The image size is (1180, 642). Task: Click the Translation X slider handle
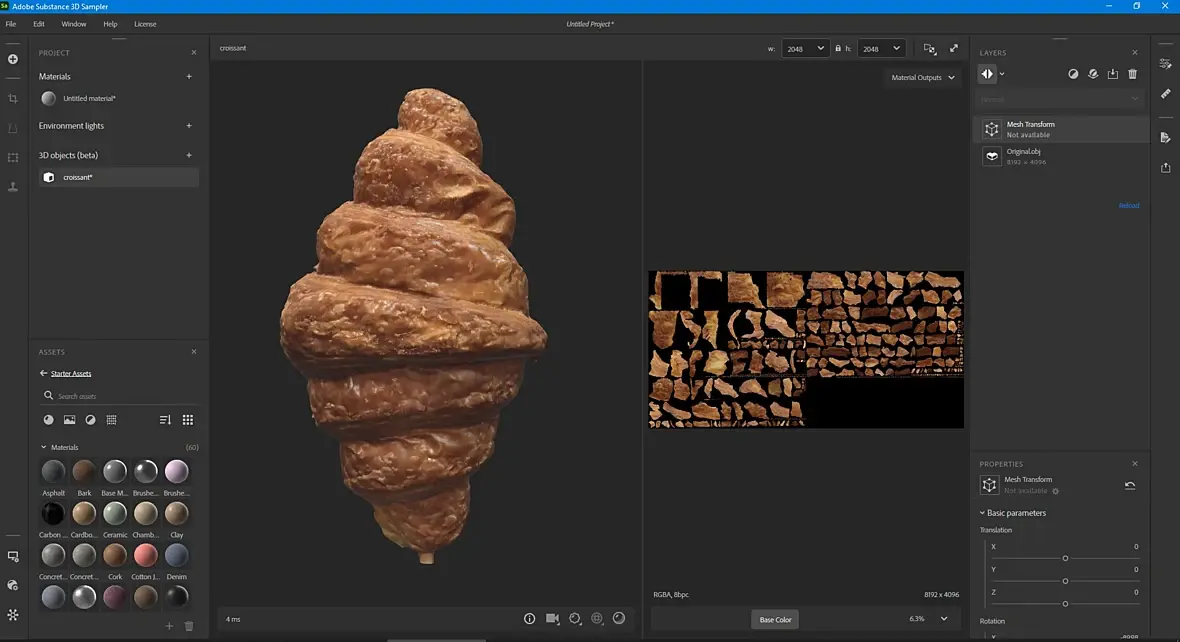click(x=1065, y=558)
